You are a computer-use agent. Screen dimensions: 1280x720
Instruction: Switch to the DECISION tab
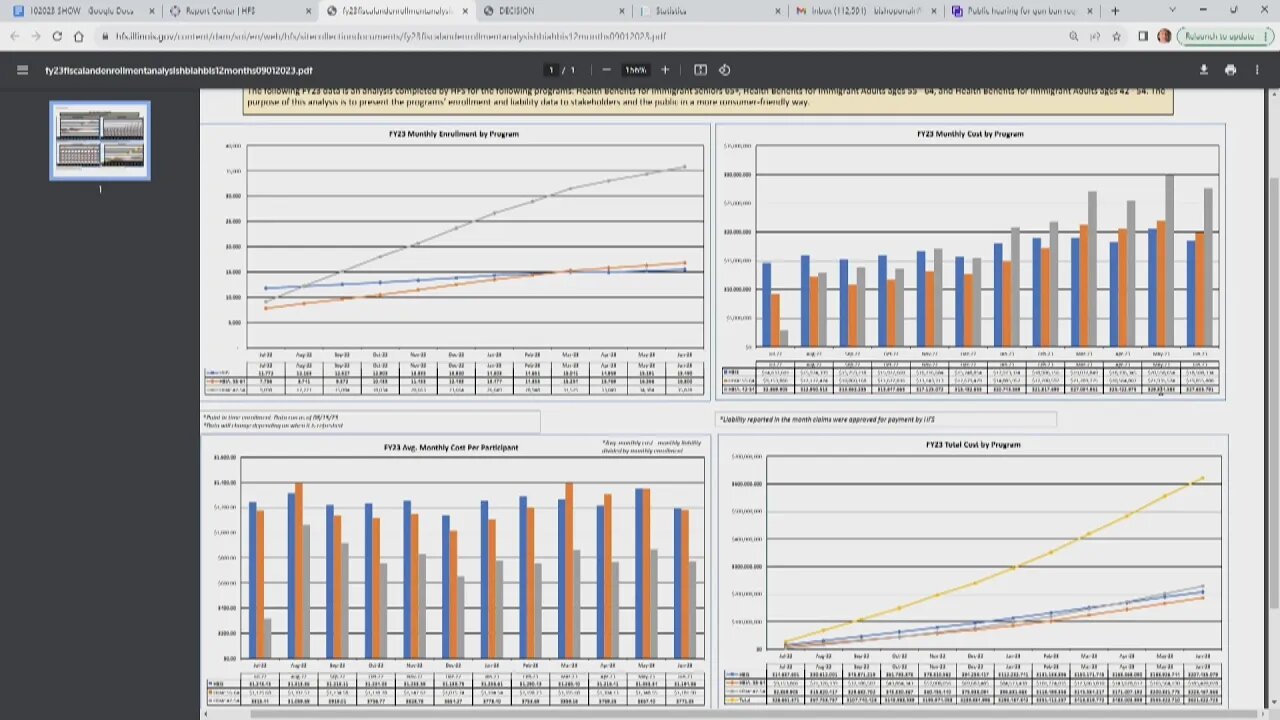(555, 11)
